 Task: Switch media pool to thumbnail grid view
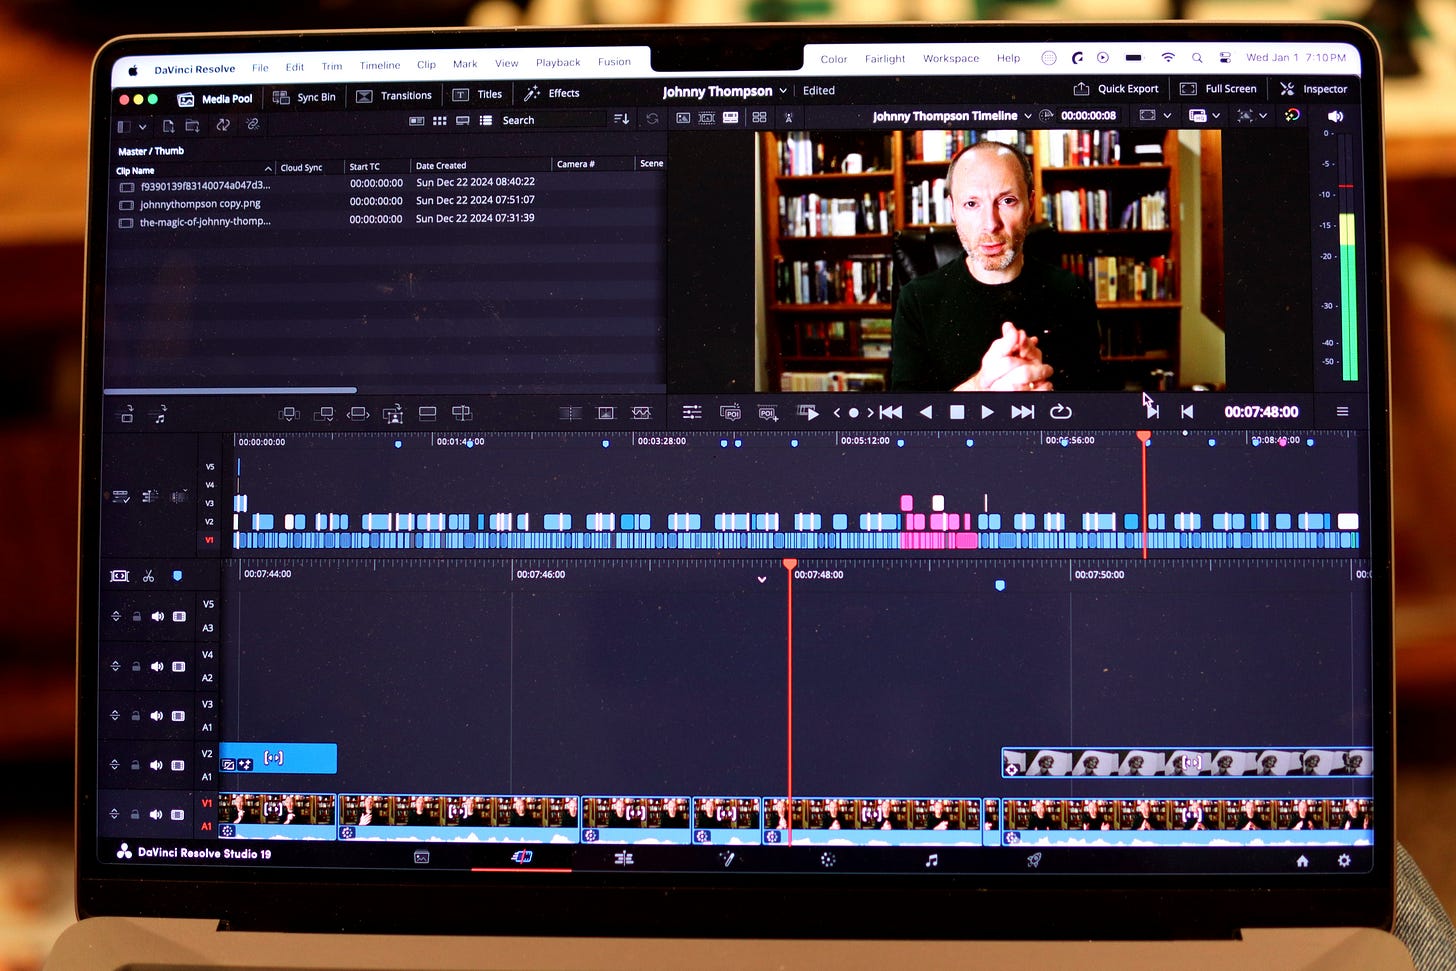click(439, 120)
